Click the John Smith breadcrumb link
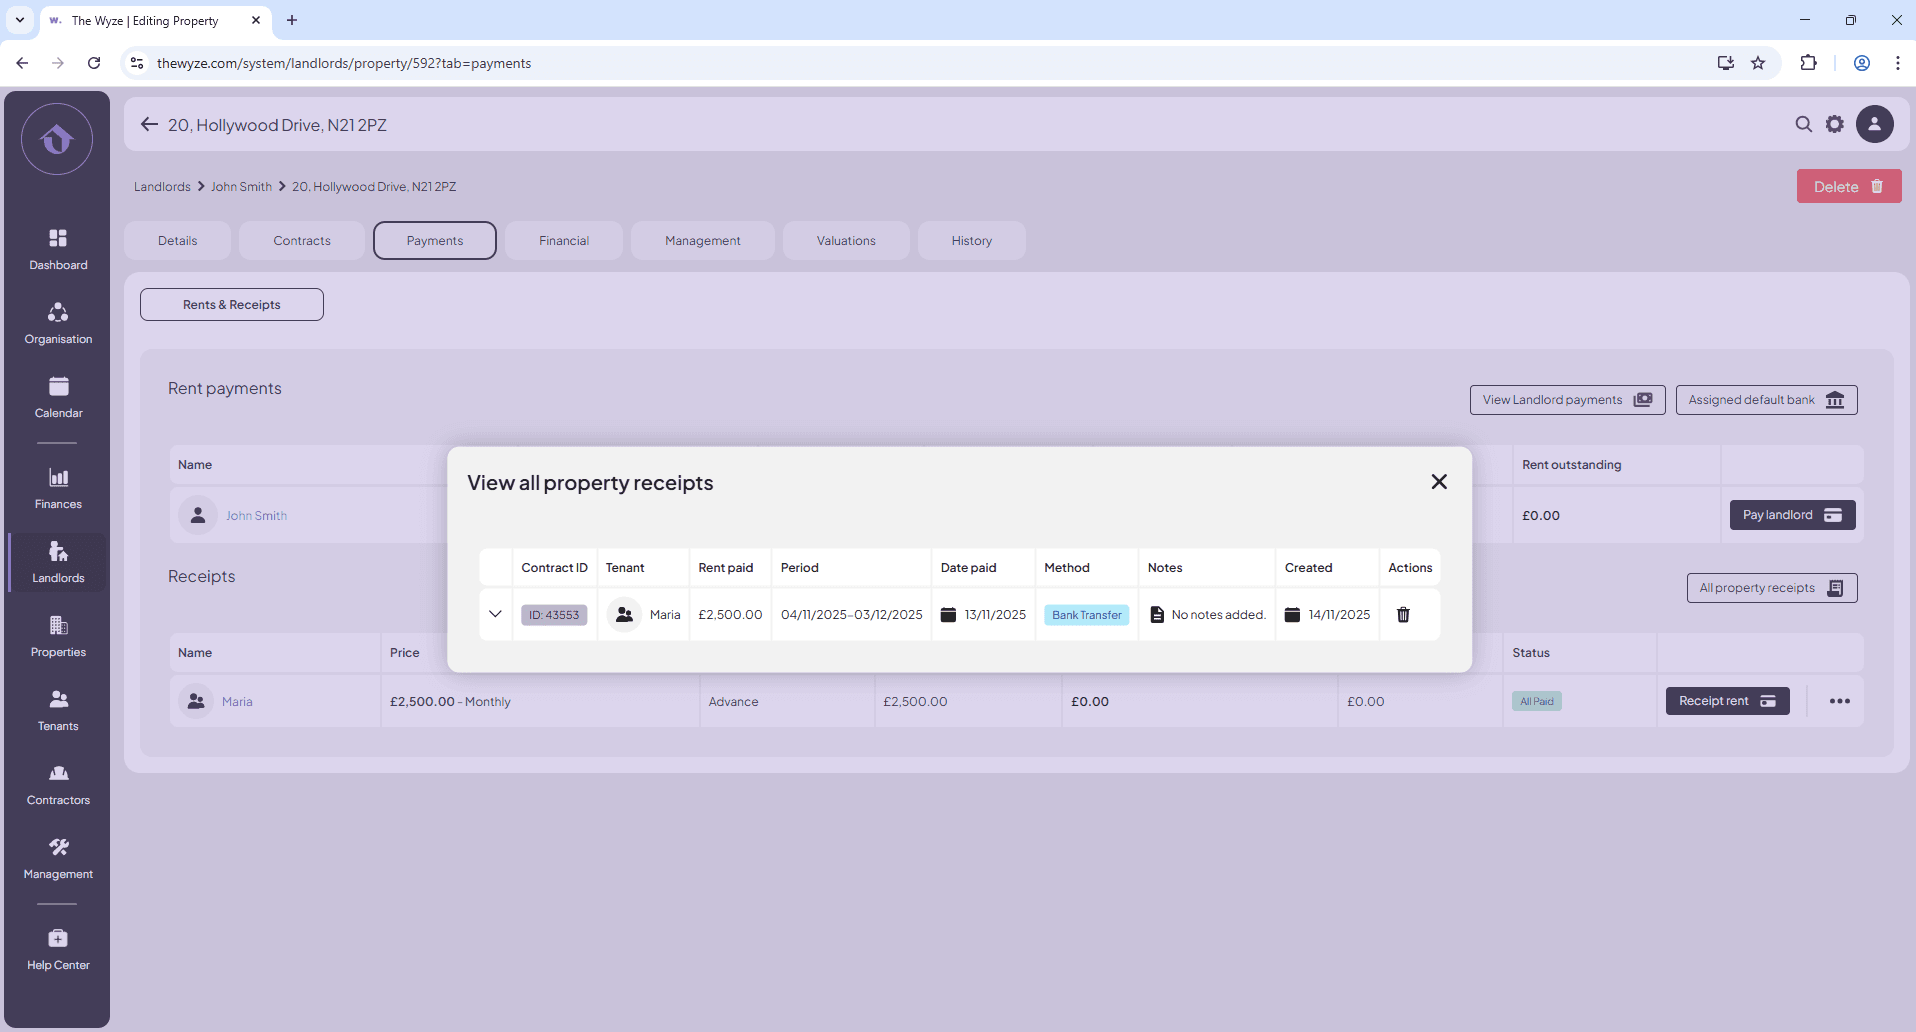 241,187
